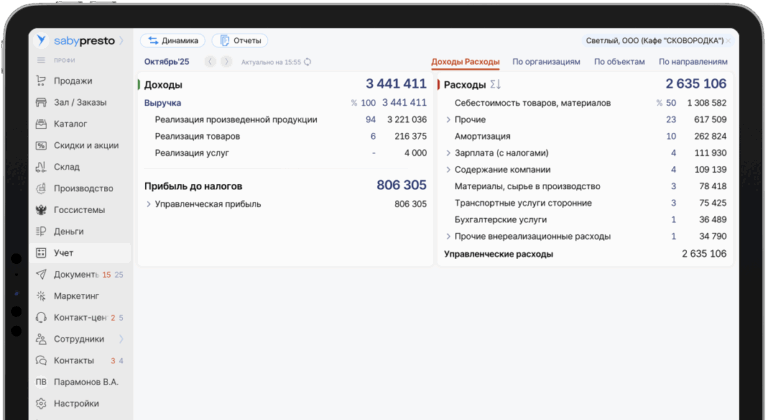768x420 pixels.
Task: Go to previous month arrow
Action: pos(210,62)
